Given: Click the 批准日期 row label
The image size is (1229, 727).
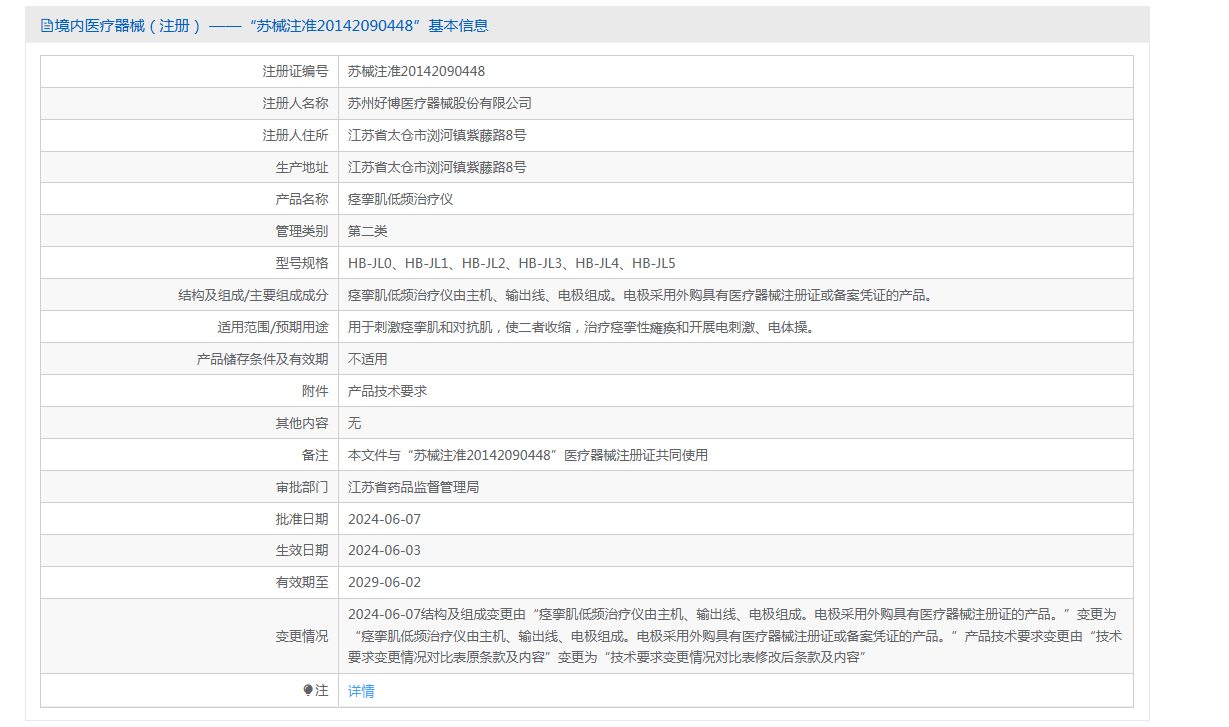Looking at the screenshot, I should [x=302, y=519].
